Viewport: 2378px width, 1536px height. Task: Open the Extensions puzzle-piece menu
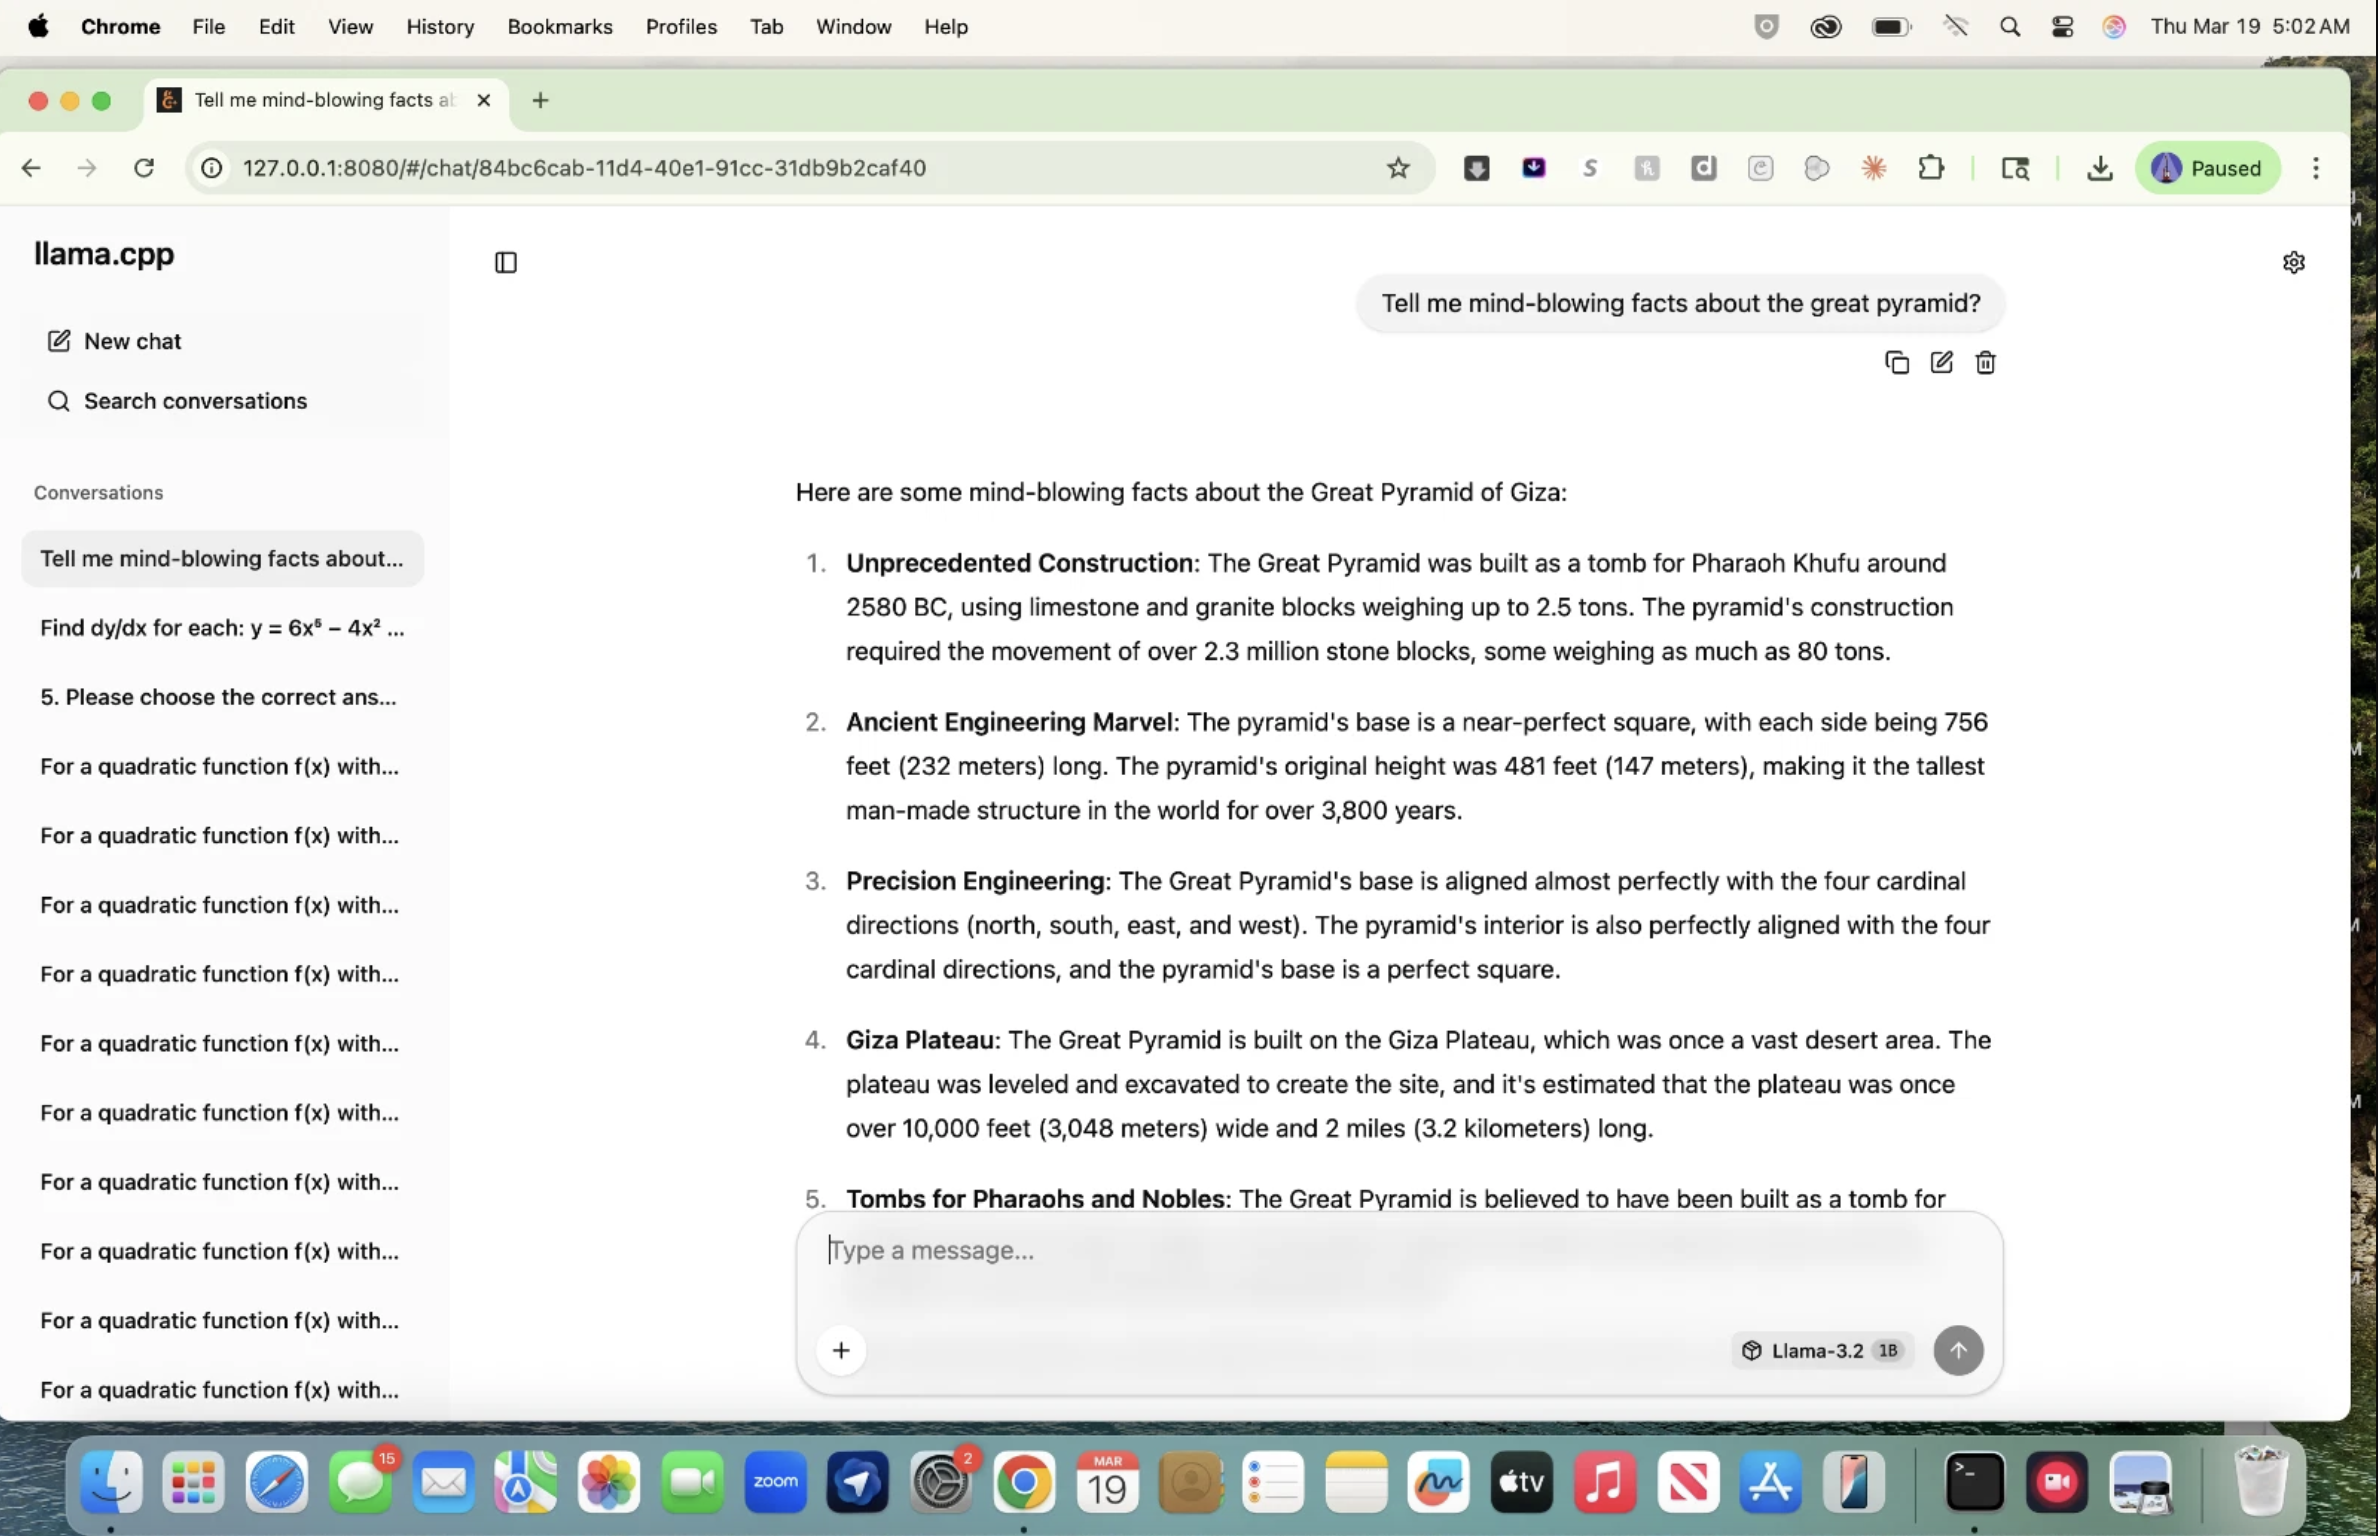[1931, 168]
